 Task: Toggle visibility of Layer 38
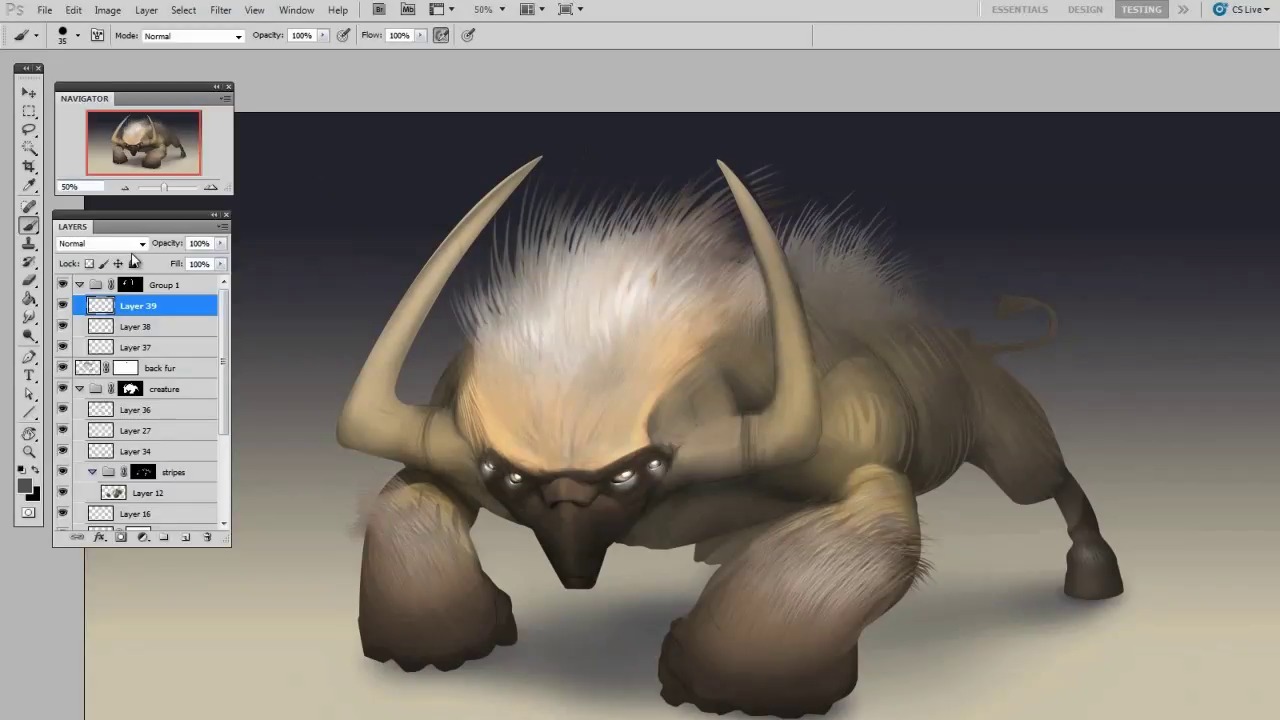tap(63, 327)
